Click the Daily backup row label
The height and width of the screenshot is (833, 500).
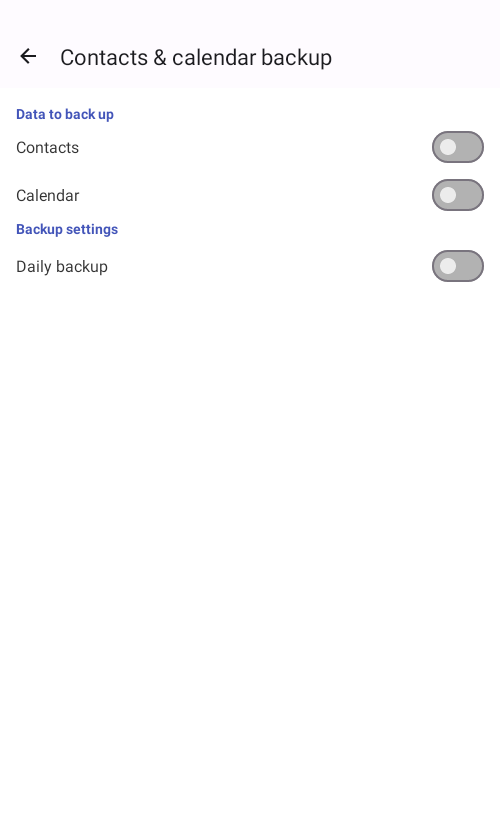coord(62,267)
